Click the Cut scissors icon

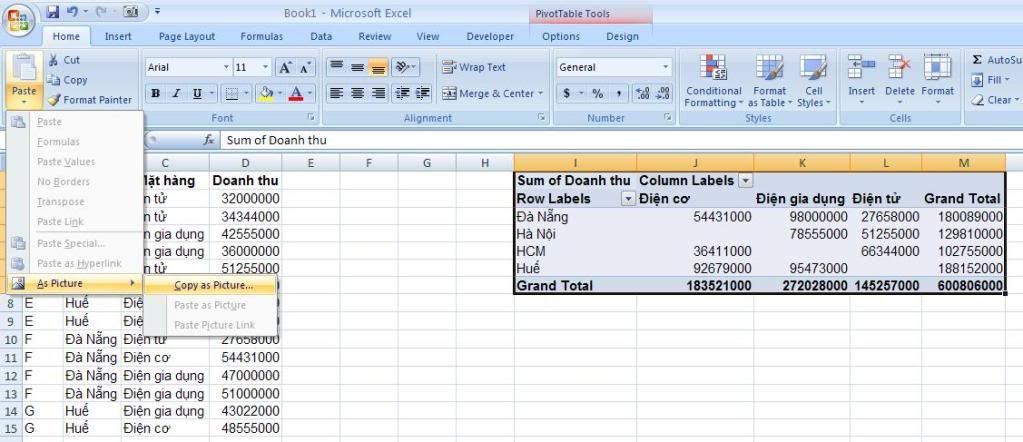54,60
